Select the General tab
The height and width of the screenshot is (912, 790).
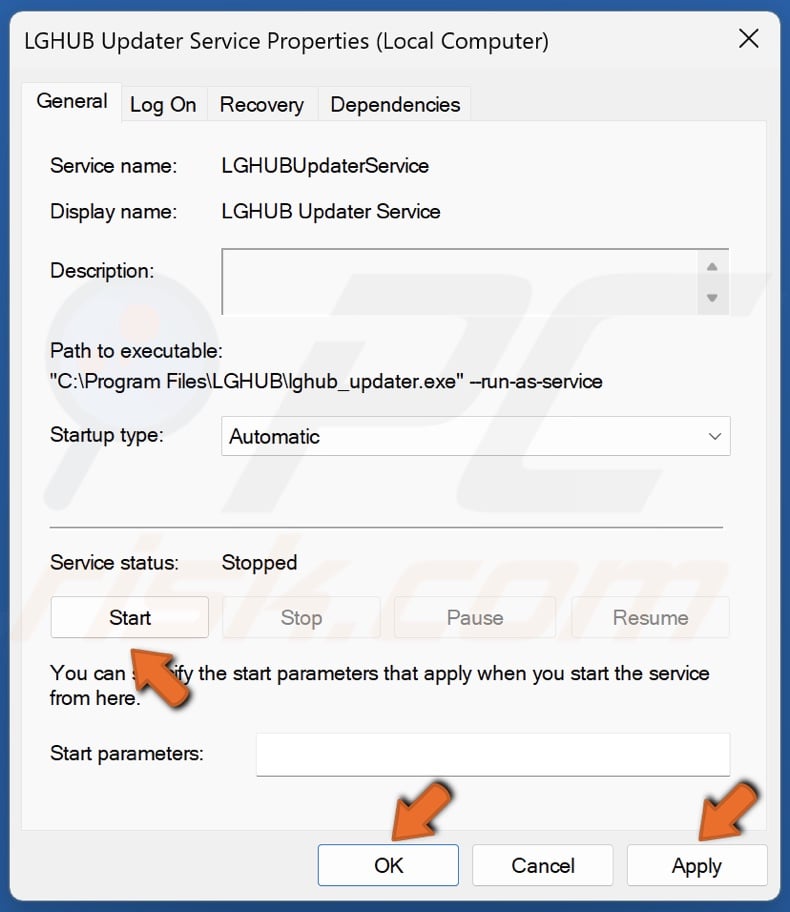pos(71,101)
